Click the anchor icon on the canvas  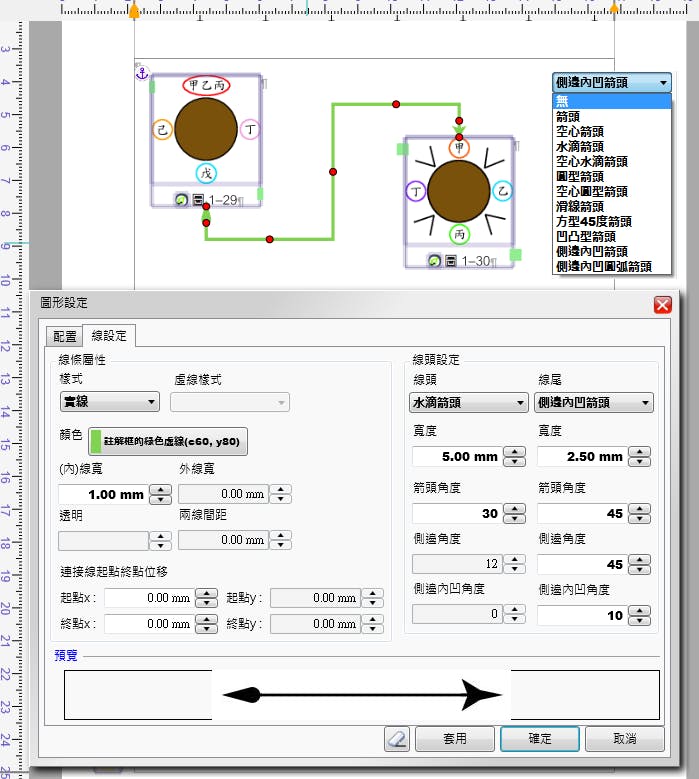tap(141, 72)
